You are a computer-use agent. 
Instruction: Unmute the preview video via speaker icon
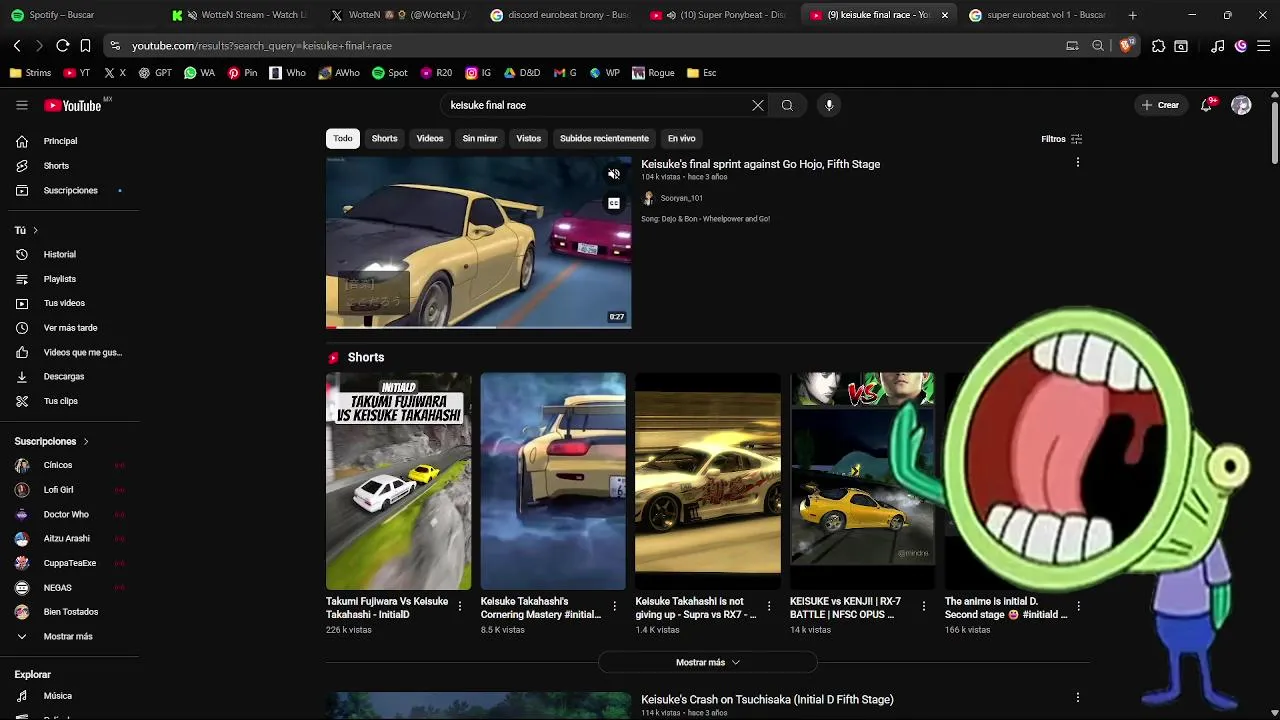[x=614, y=174]
